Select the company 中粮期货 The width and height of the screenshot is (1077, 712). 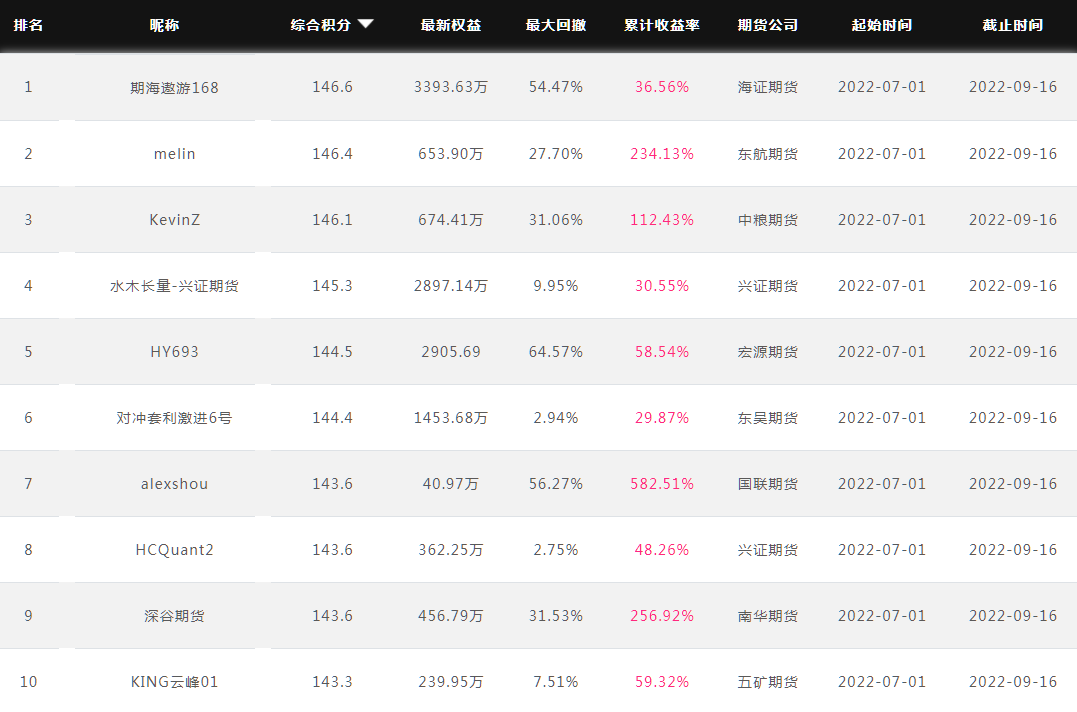pyautogui.click(x=768, y=220)
